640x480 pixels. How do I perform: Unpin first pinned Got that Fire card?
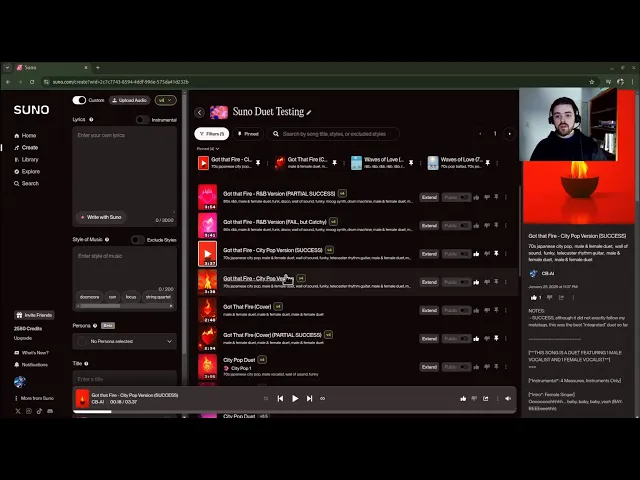click(258, 163)
